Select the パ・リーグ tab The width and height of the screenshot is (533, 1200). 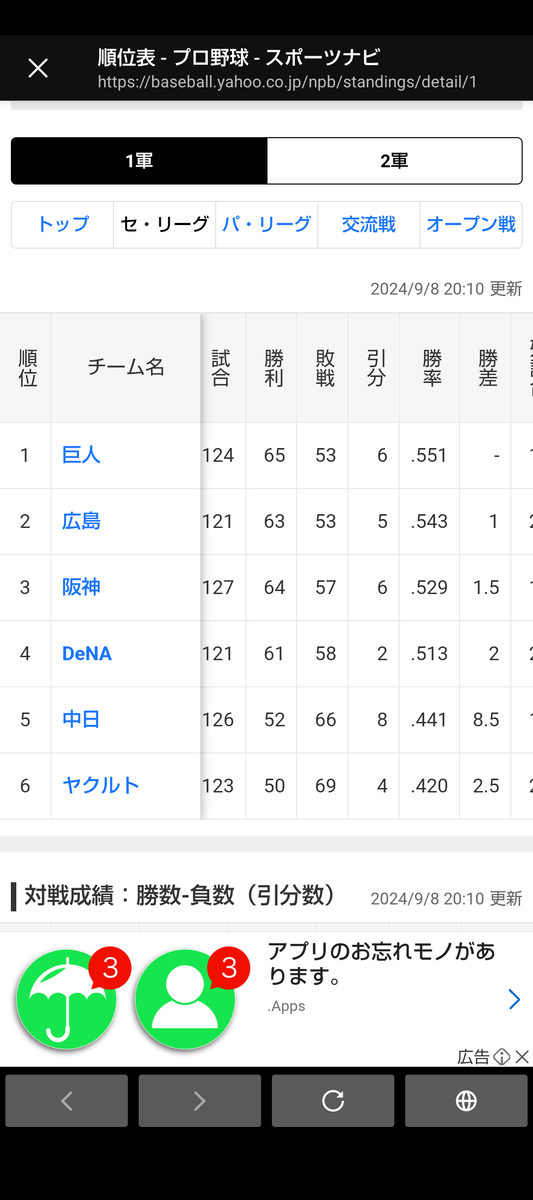(x=267, y=224)
